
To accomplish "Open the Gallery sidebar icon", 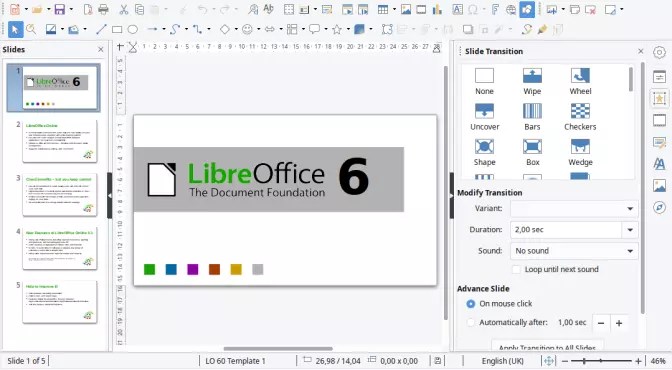I will 659,186.
